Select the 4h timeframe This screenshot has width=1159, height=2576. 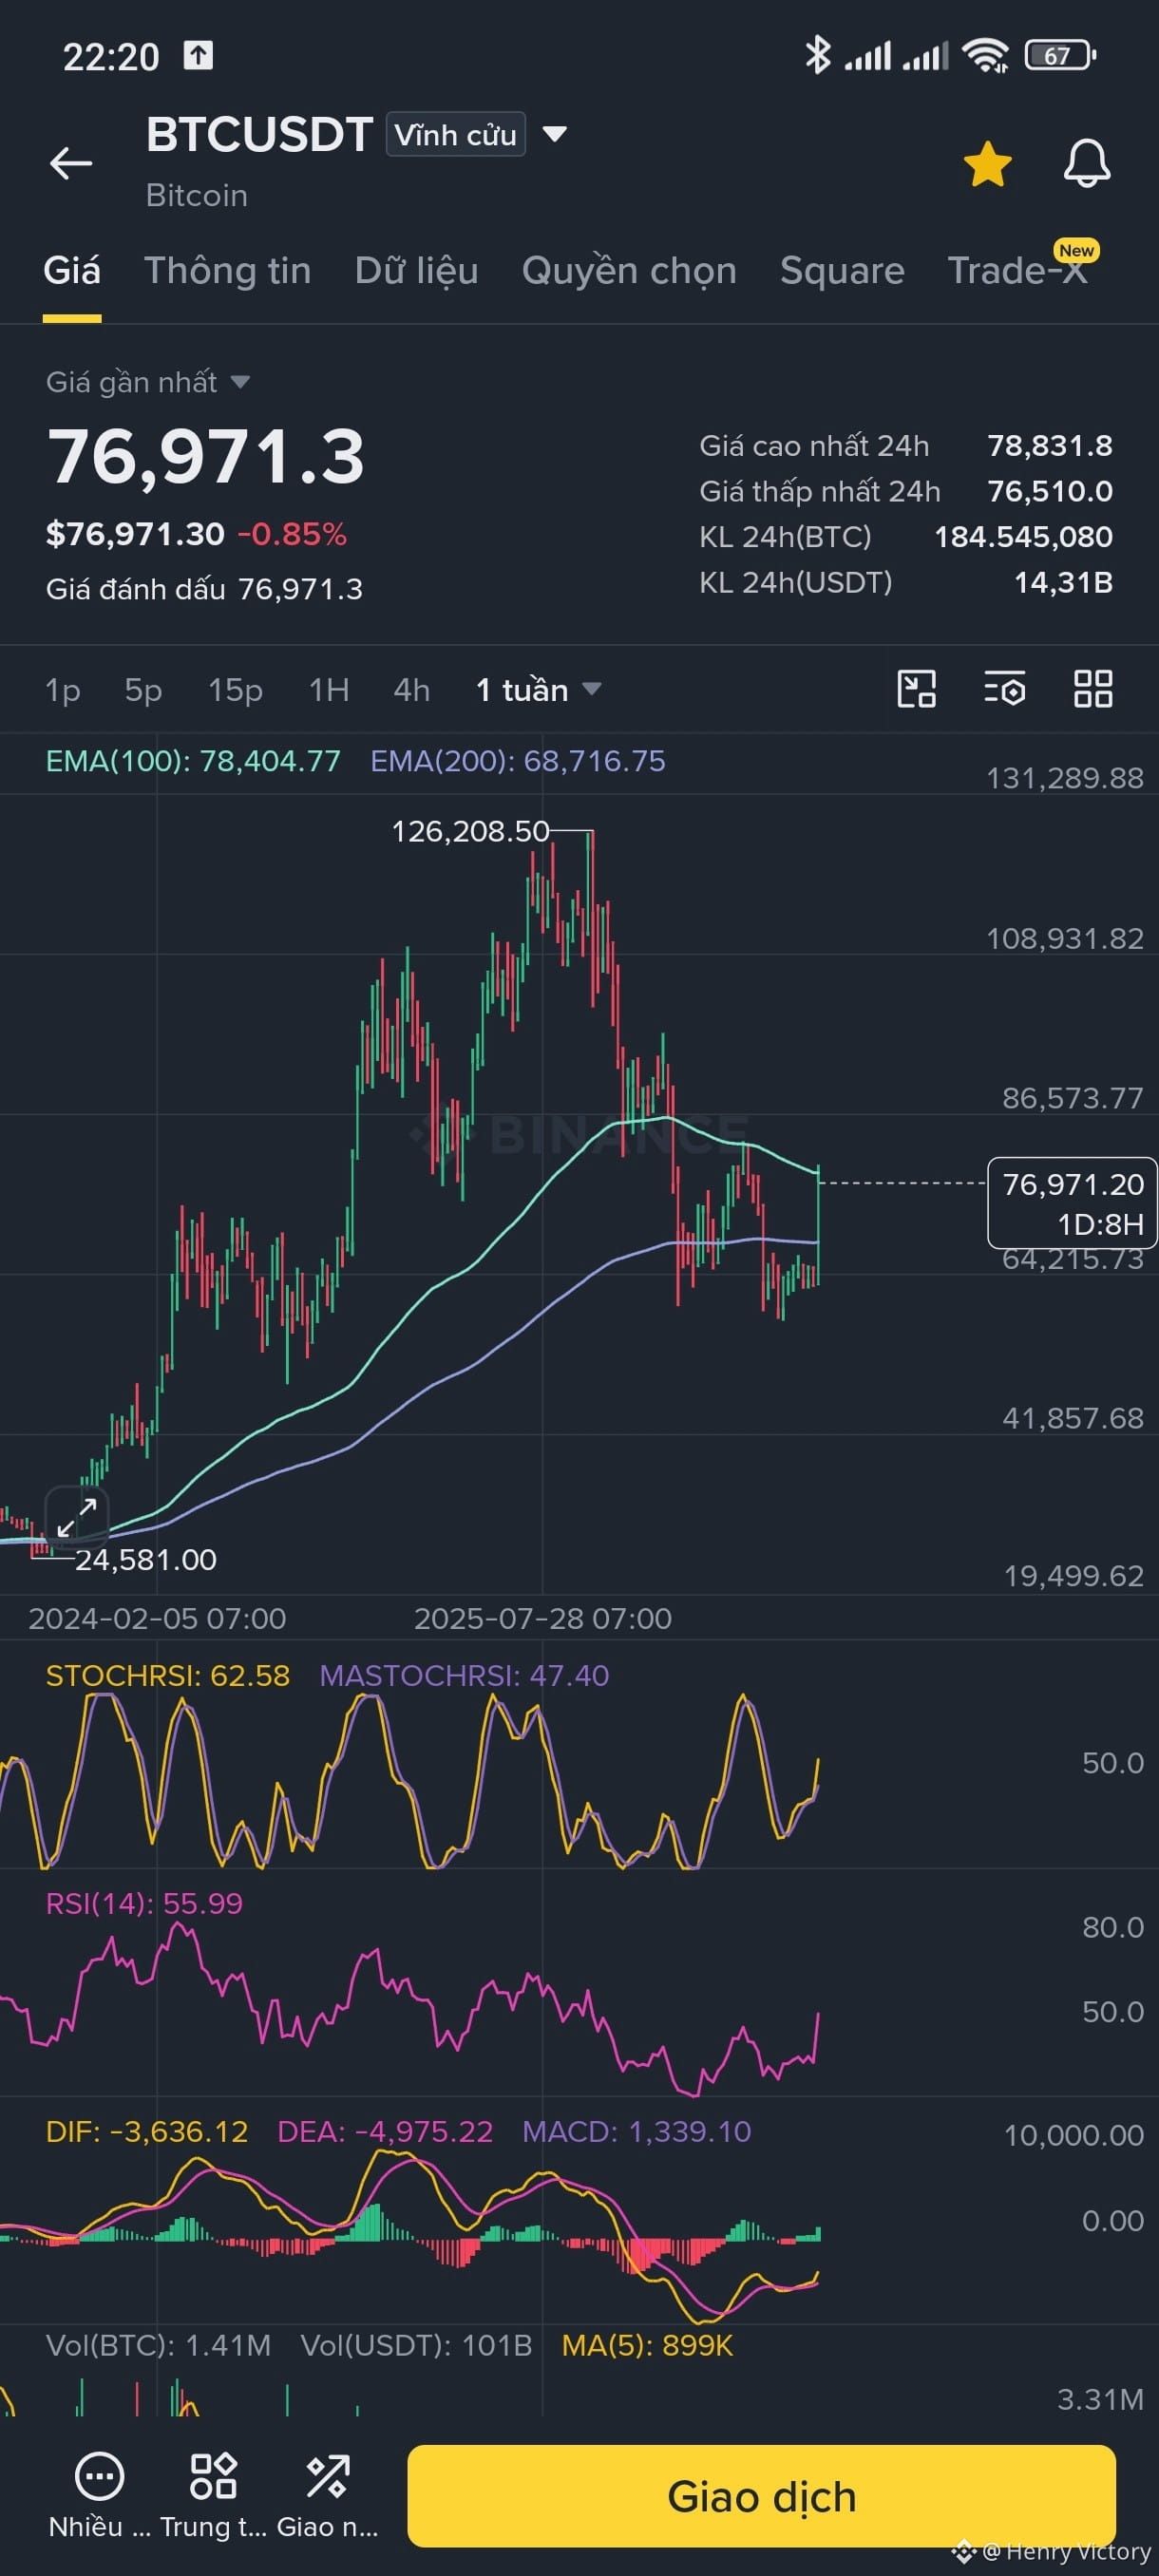(412, 690)
